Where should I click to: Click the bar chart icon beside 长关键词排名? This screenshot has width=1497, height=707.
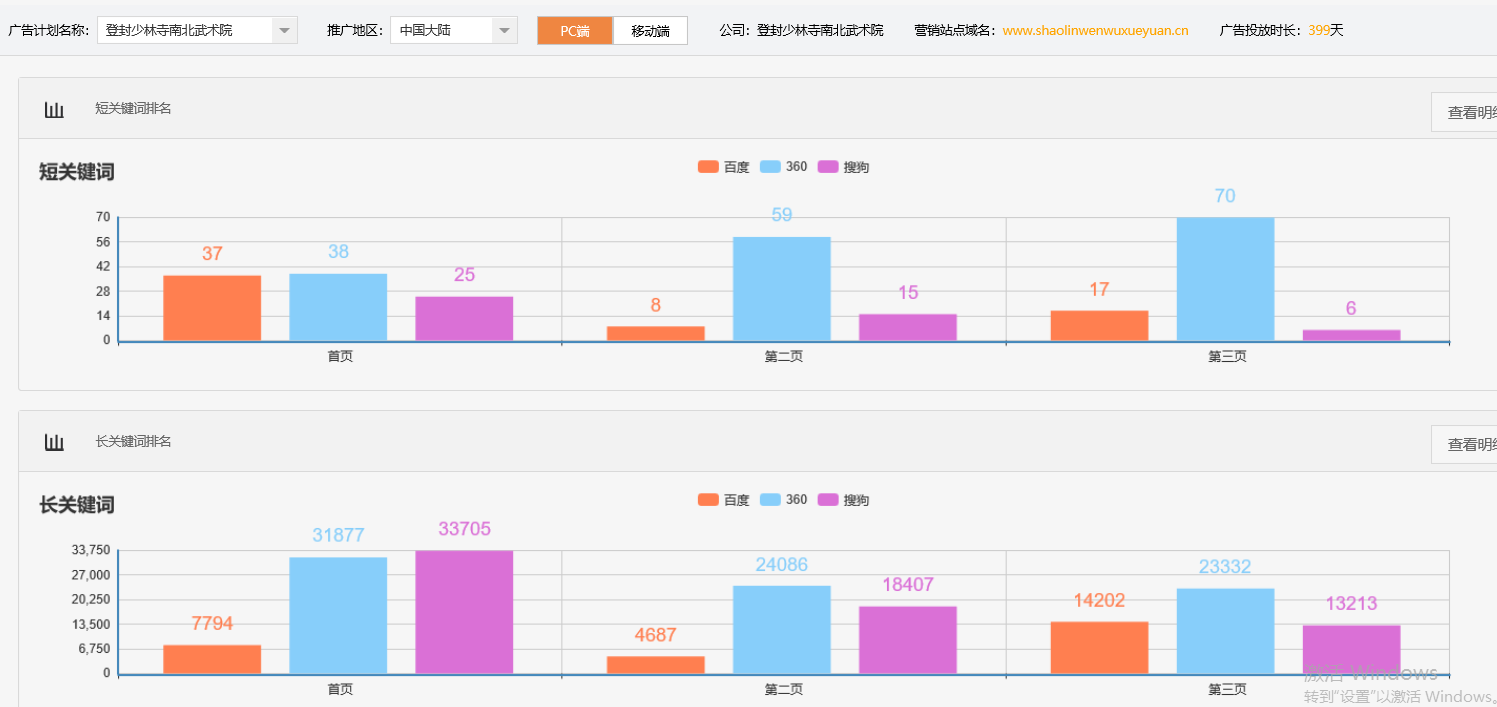(54, 442)
